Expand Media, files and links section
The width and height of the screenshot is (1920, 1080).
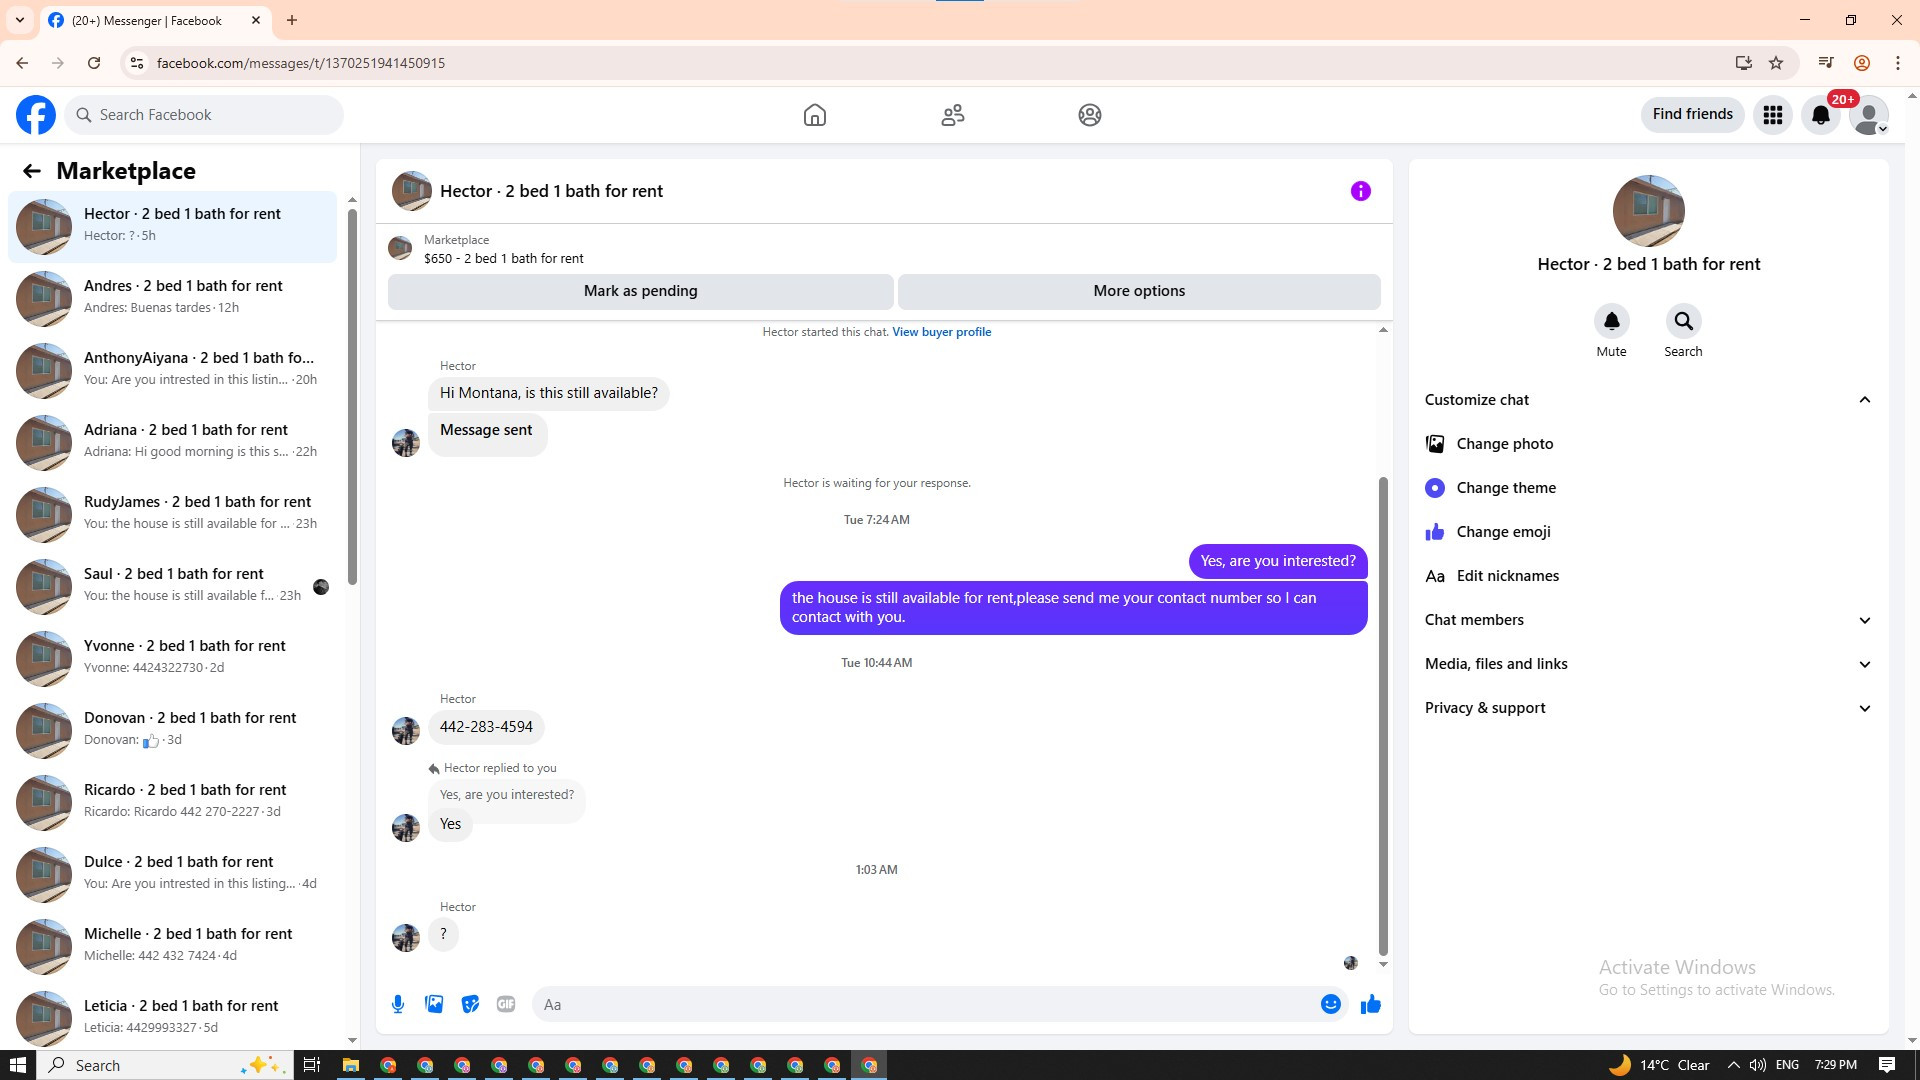click(x=1864, y=664)
